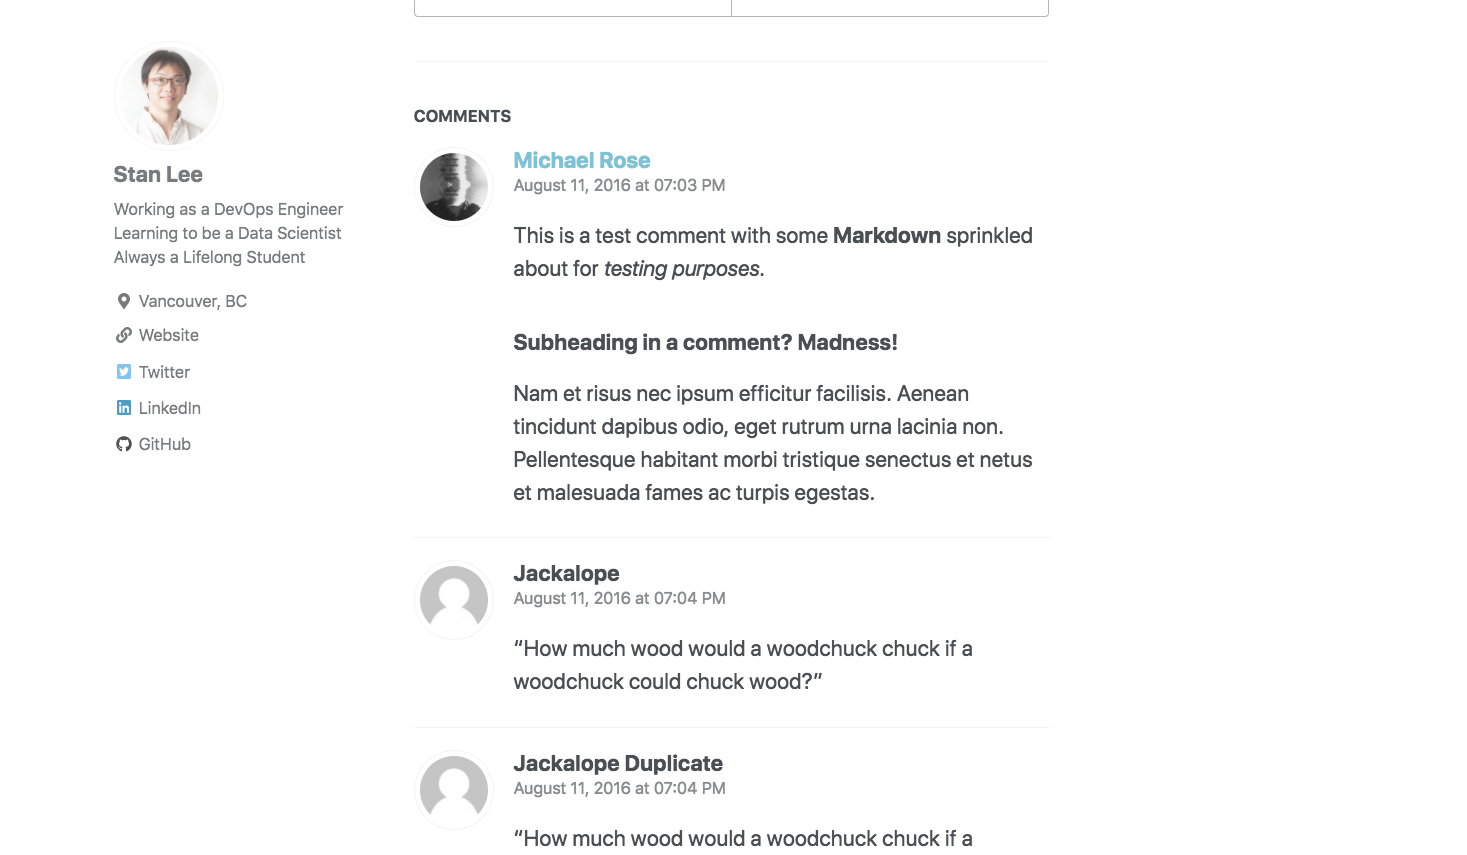This screenshot has height=855, width=1467.
Task: Click the Stan Lee name heading
Action: click(x=158, y=174)
